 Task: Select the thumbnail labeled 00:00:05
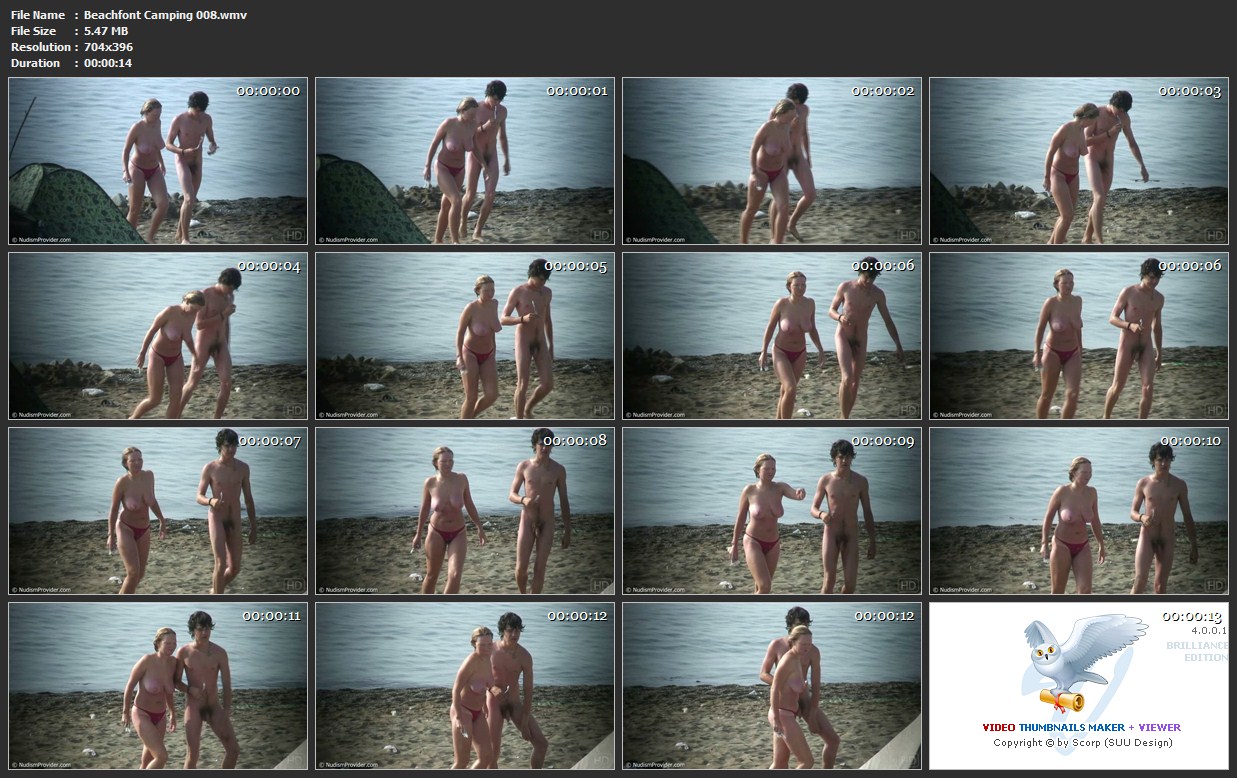pos(465,336)
